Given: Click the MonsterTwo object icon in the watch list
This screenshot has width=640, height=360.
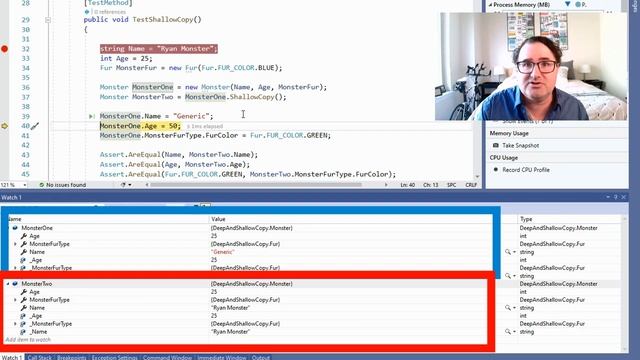Looking at the screenshot, I should pos(15,284).
